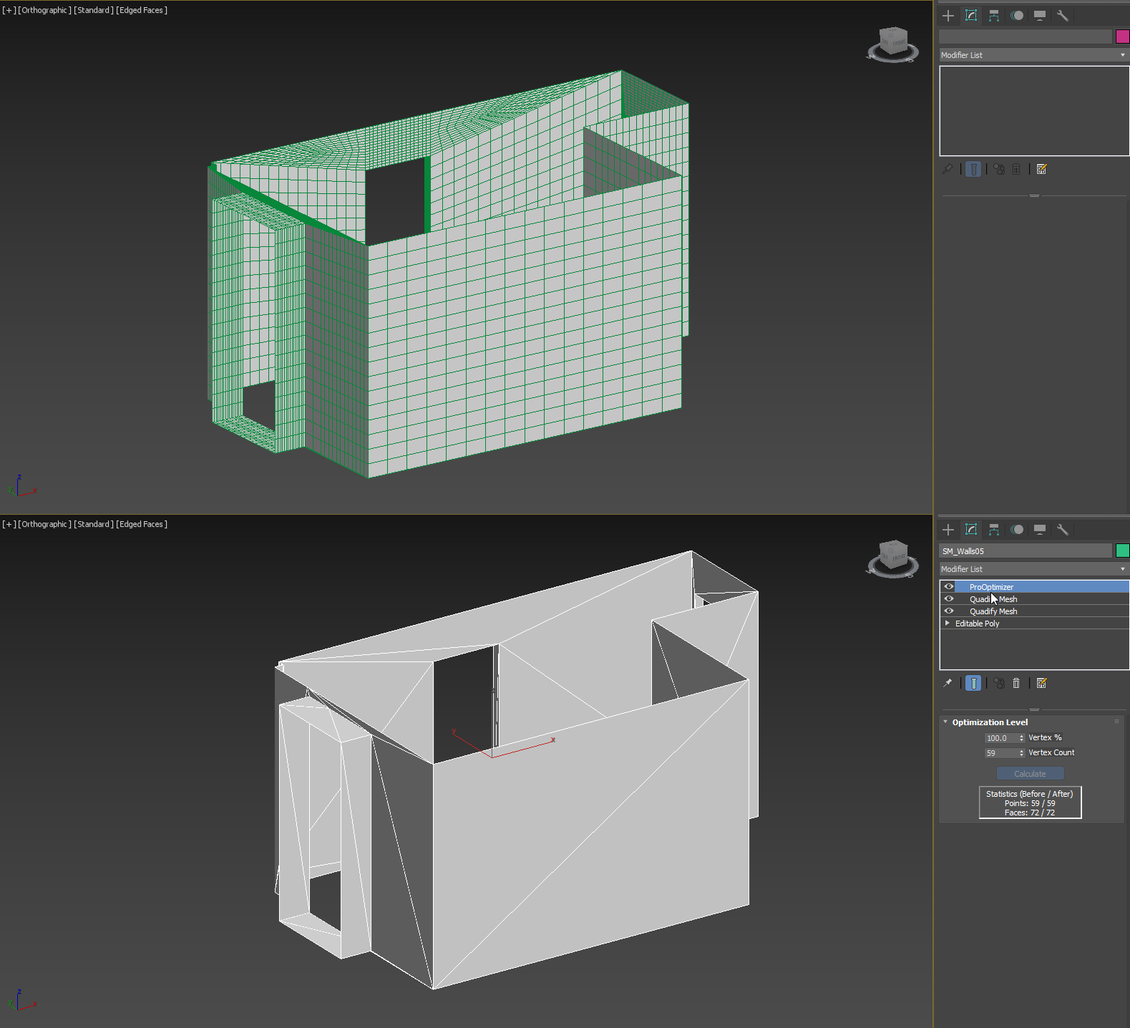Click Display tab icon in magenta-swatch command panel

[x=1040, y=16]
